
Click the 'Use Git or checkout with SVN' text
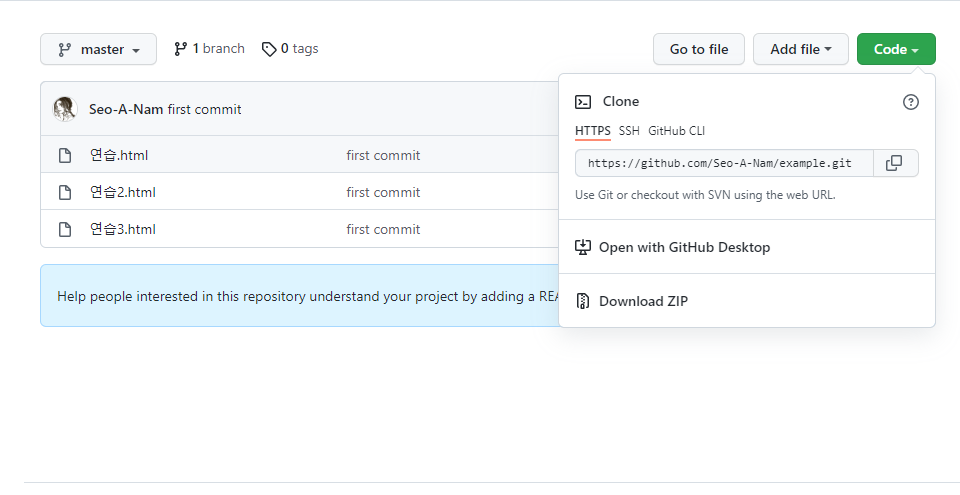click(705, 195)
